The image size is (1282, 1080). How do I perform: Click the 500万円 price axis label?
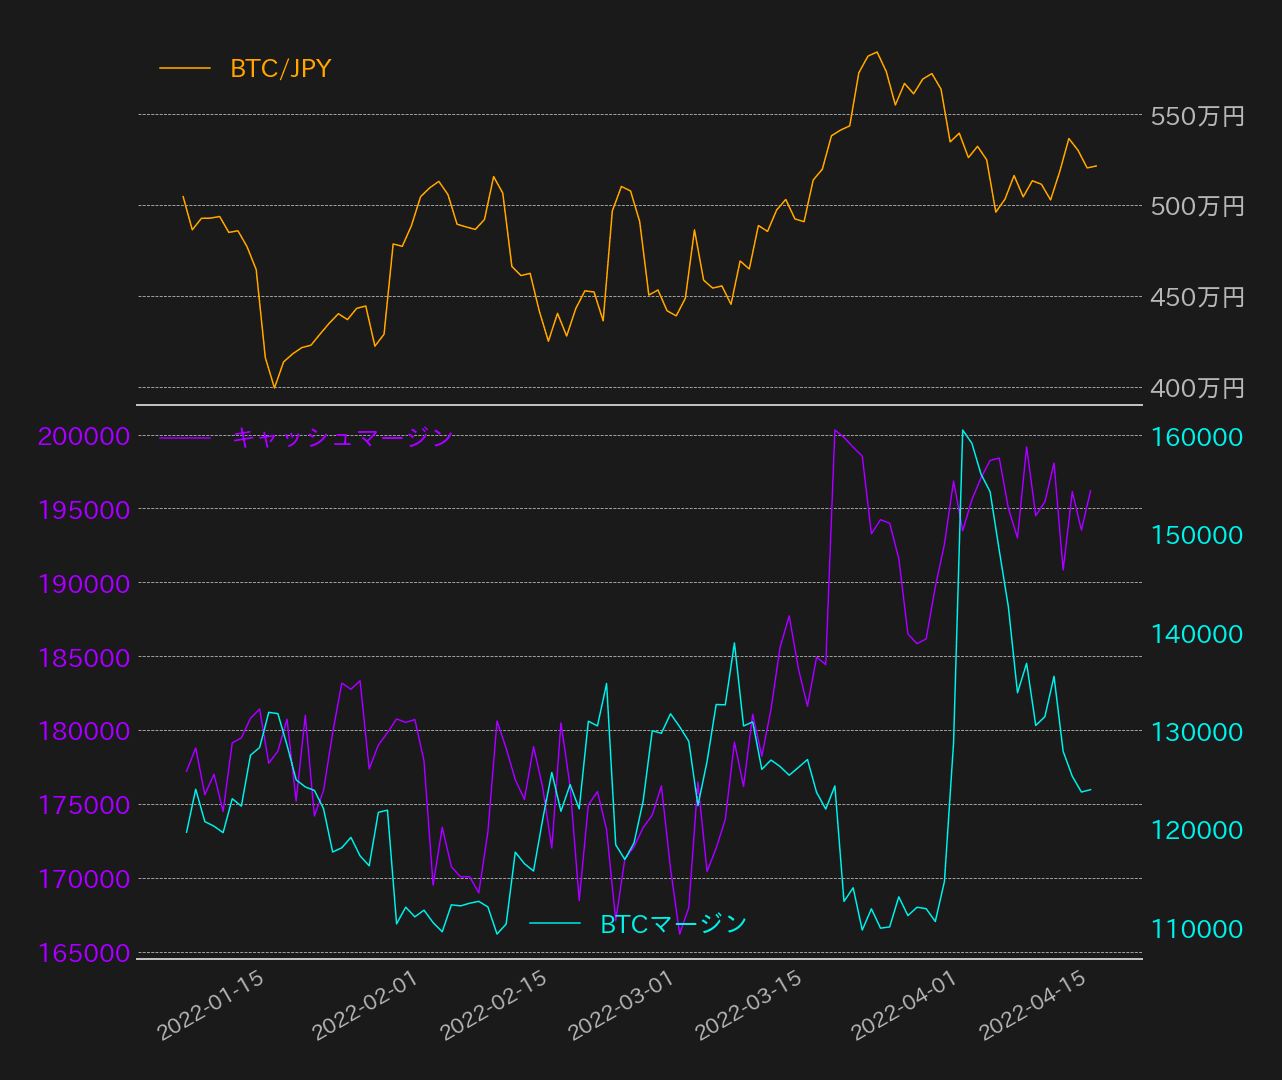[1197, 206]
